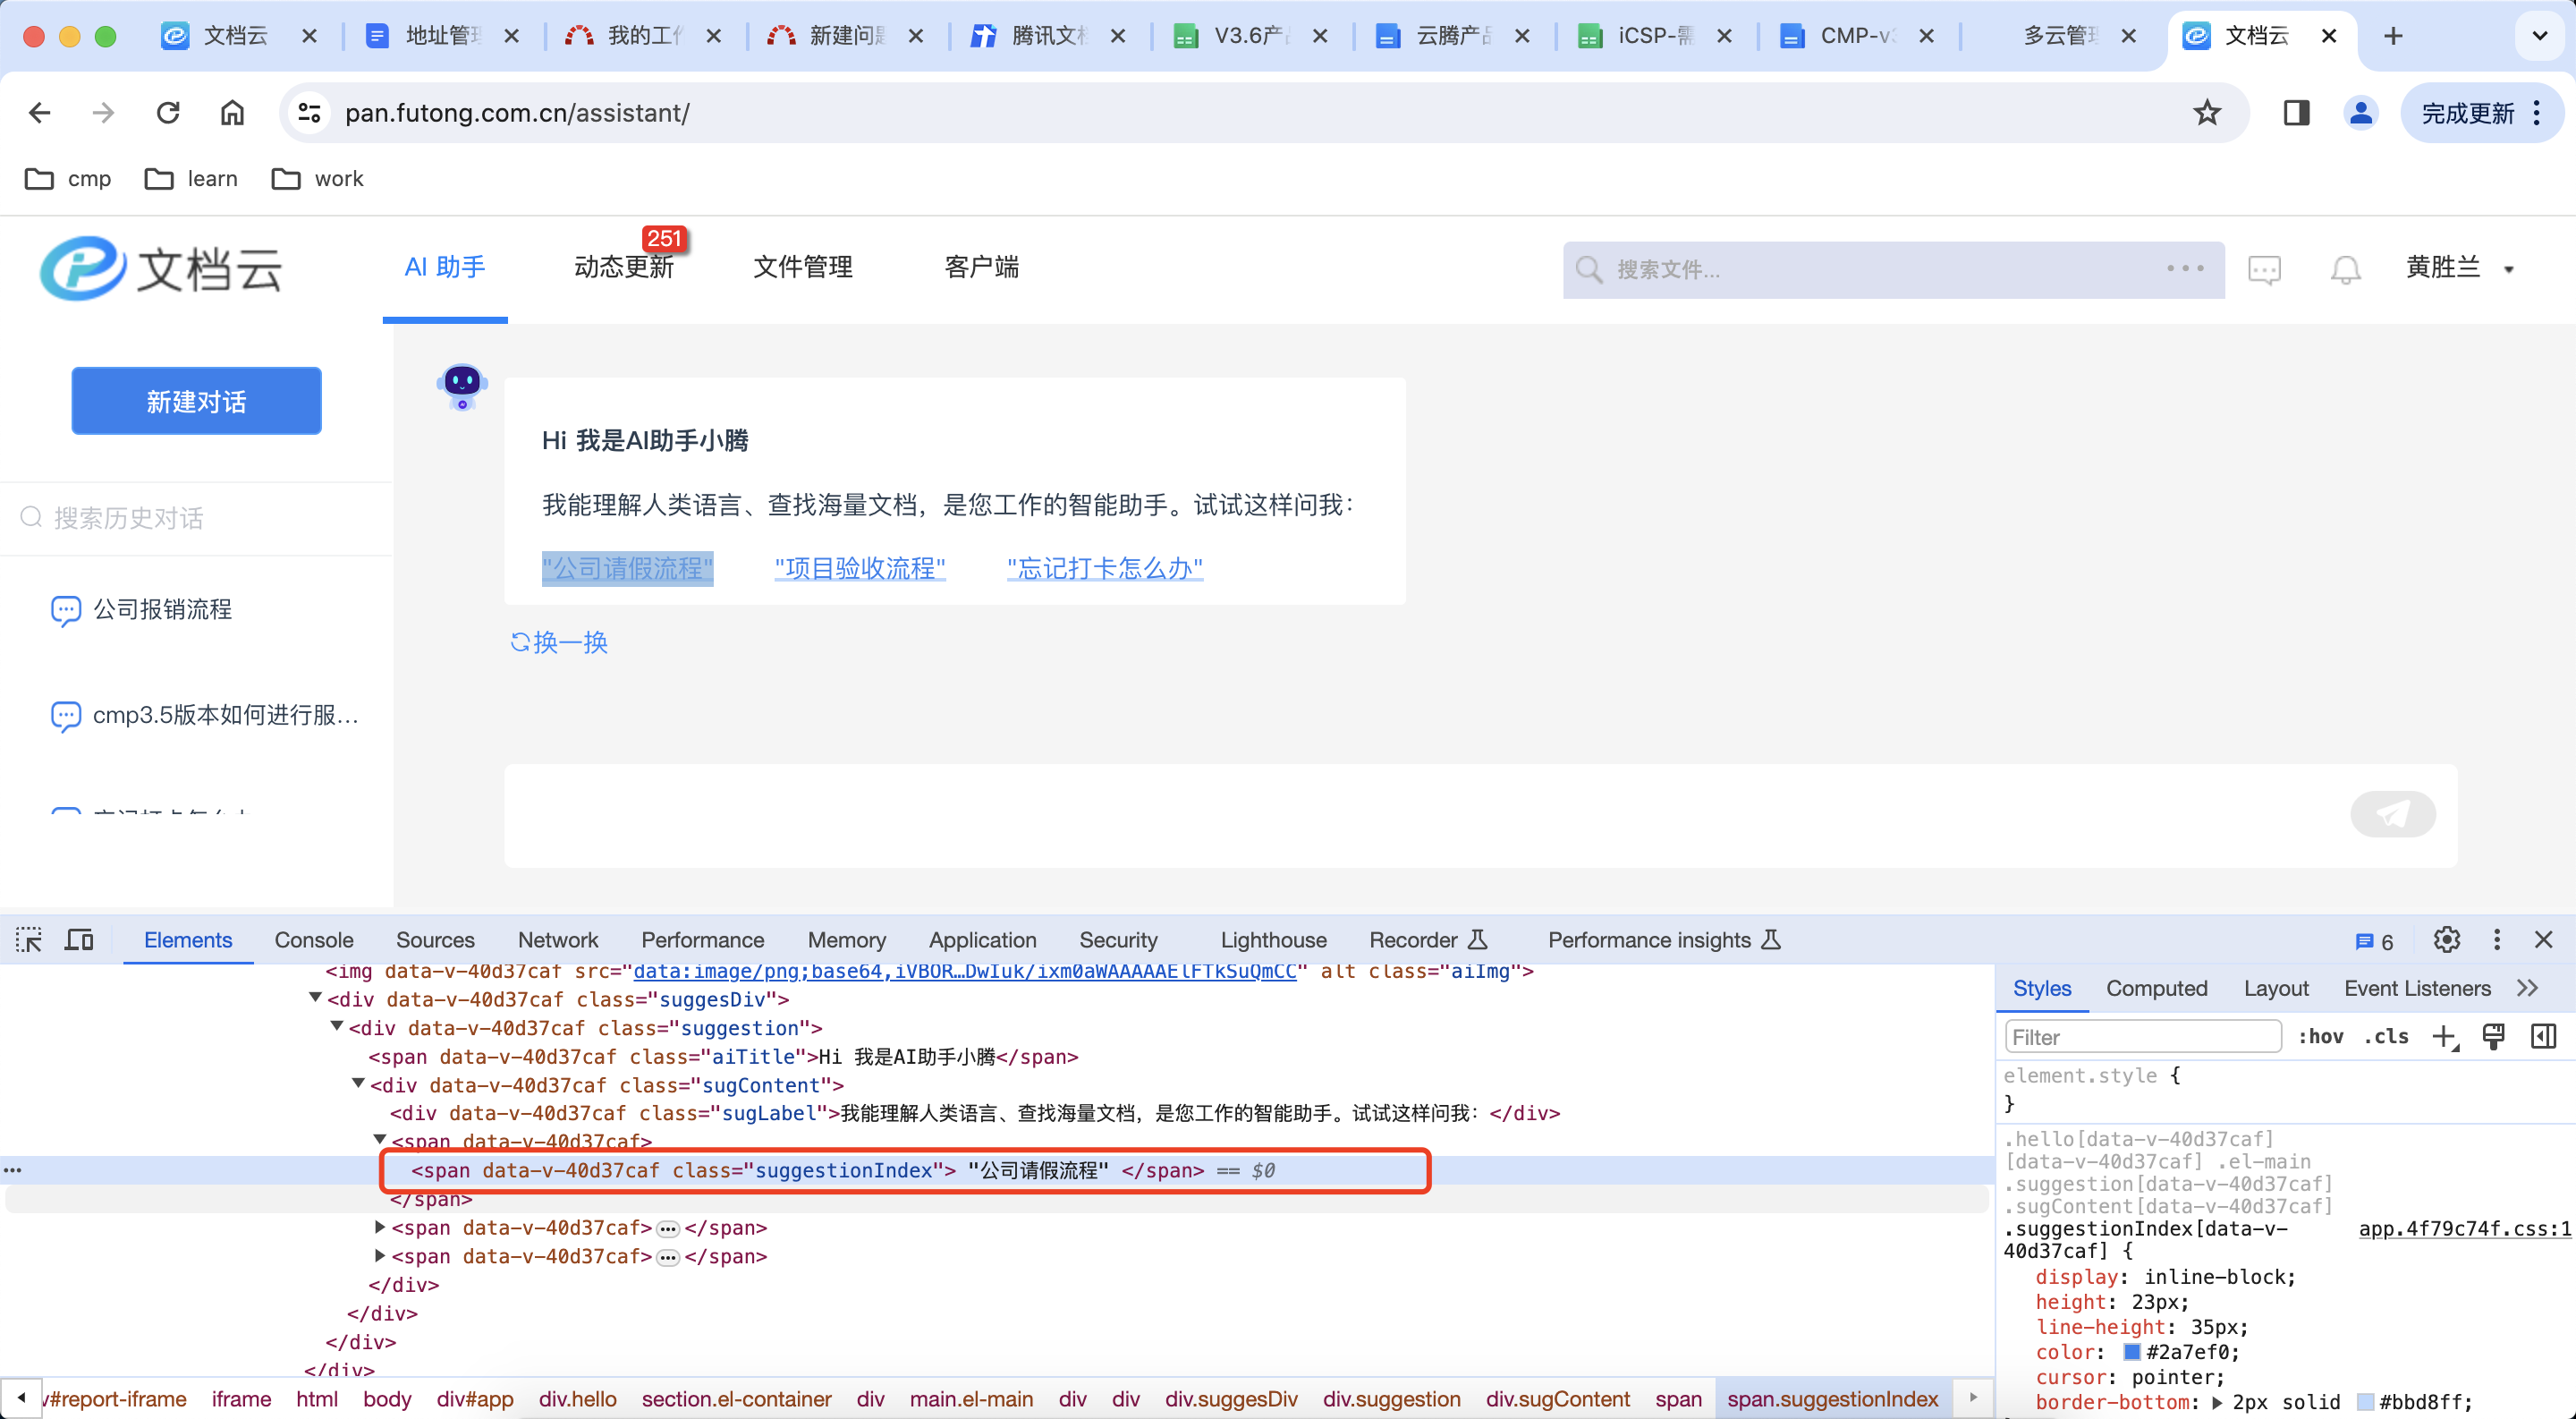This screenshot has width=2576, height=1419.
Task: Toggle computed styles sidebar icon
Action: (x=2543, y=1037)
